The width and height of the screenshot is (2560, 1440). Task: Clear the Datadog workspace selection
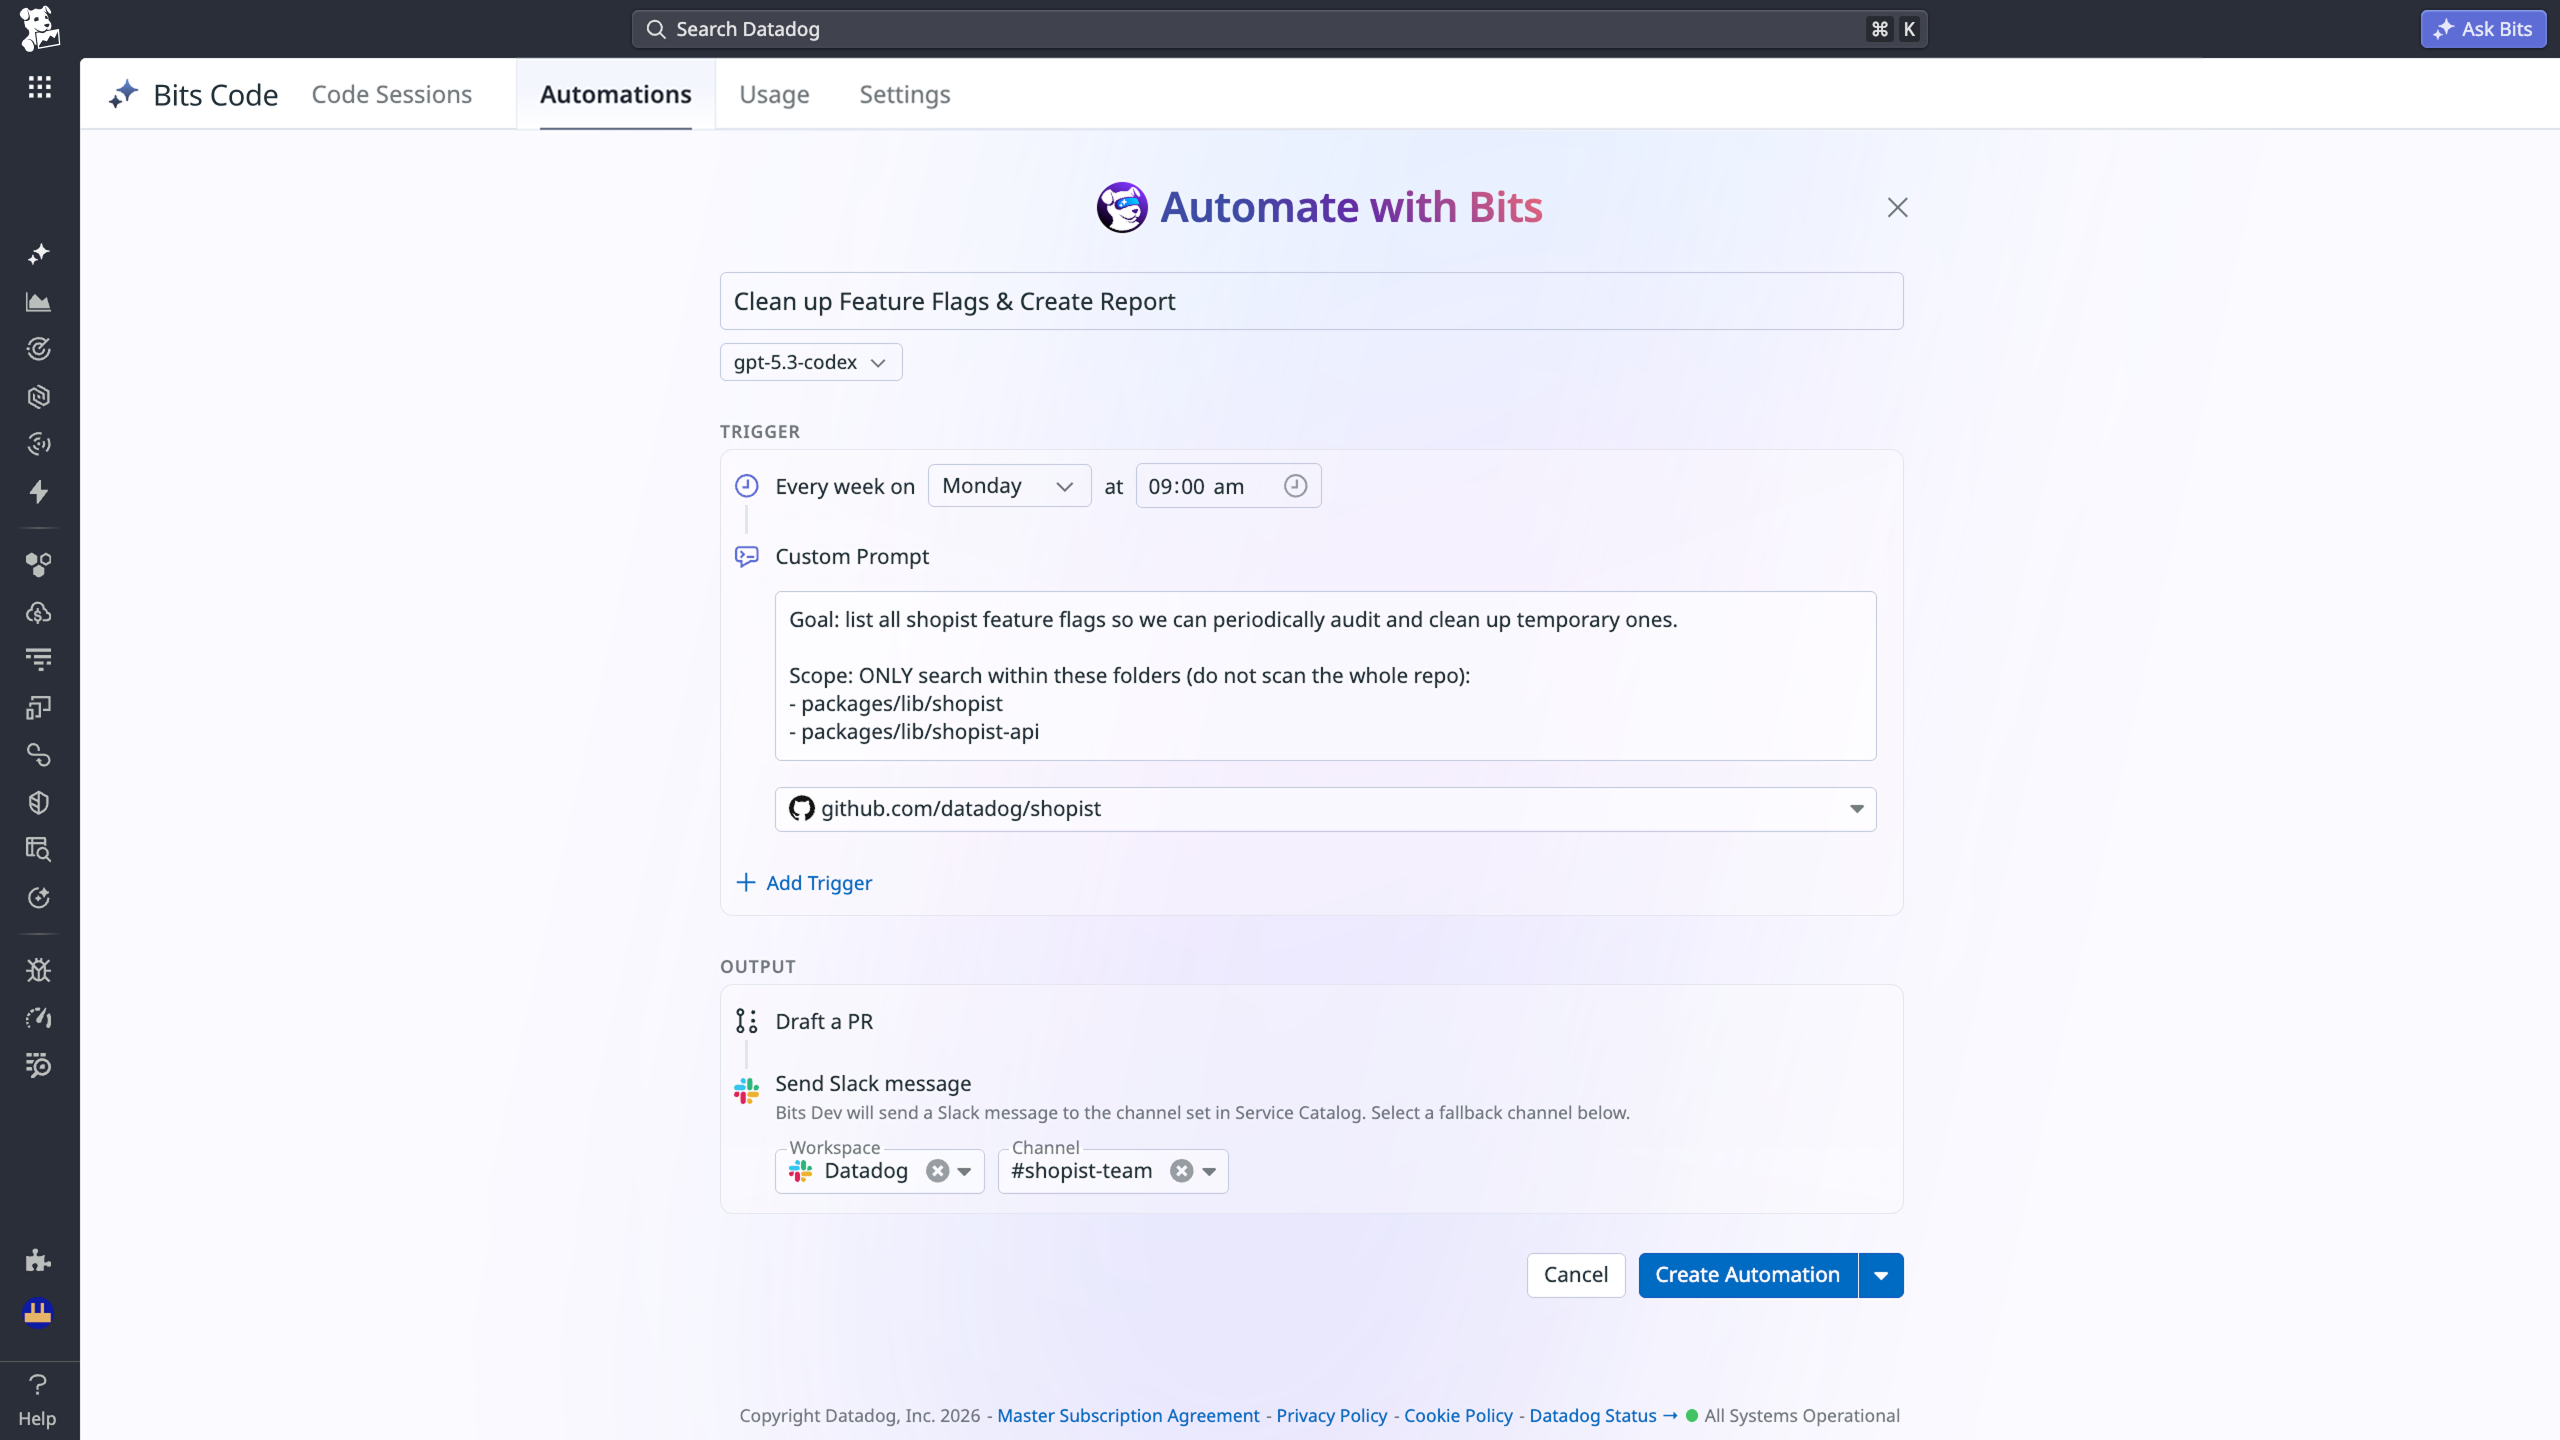click(x=937, y=1171)
